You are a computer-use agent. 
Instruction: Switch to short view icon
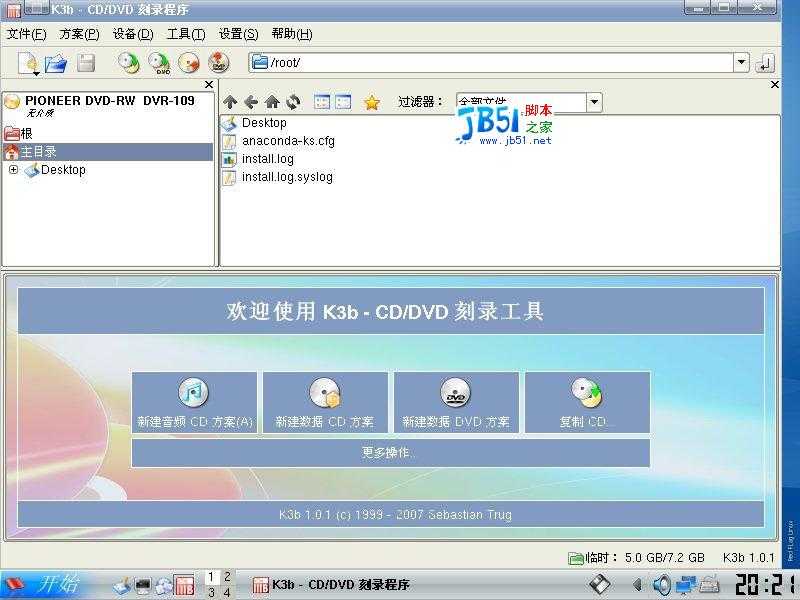pyautogui.click(x=322, y=102)
